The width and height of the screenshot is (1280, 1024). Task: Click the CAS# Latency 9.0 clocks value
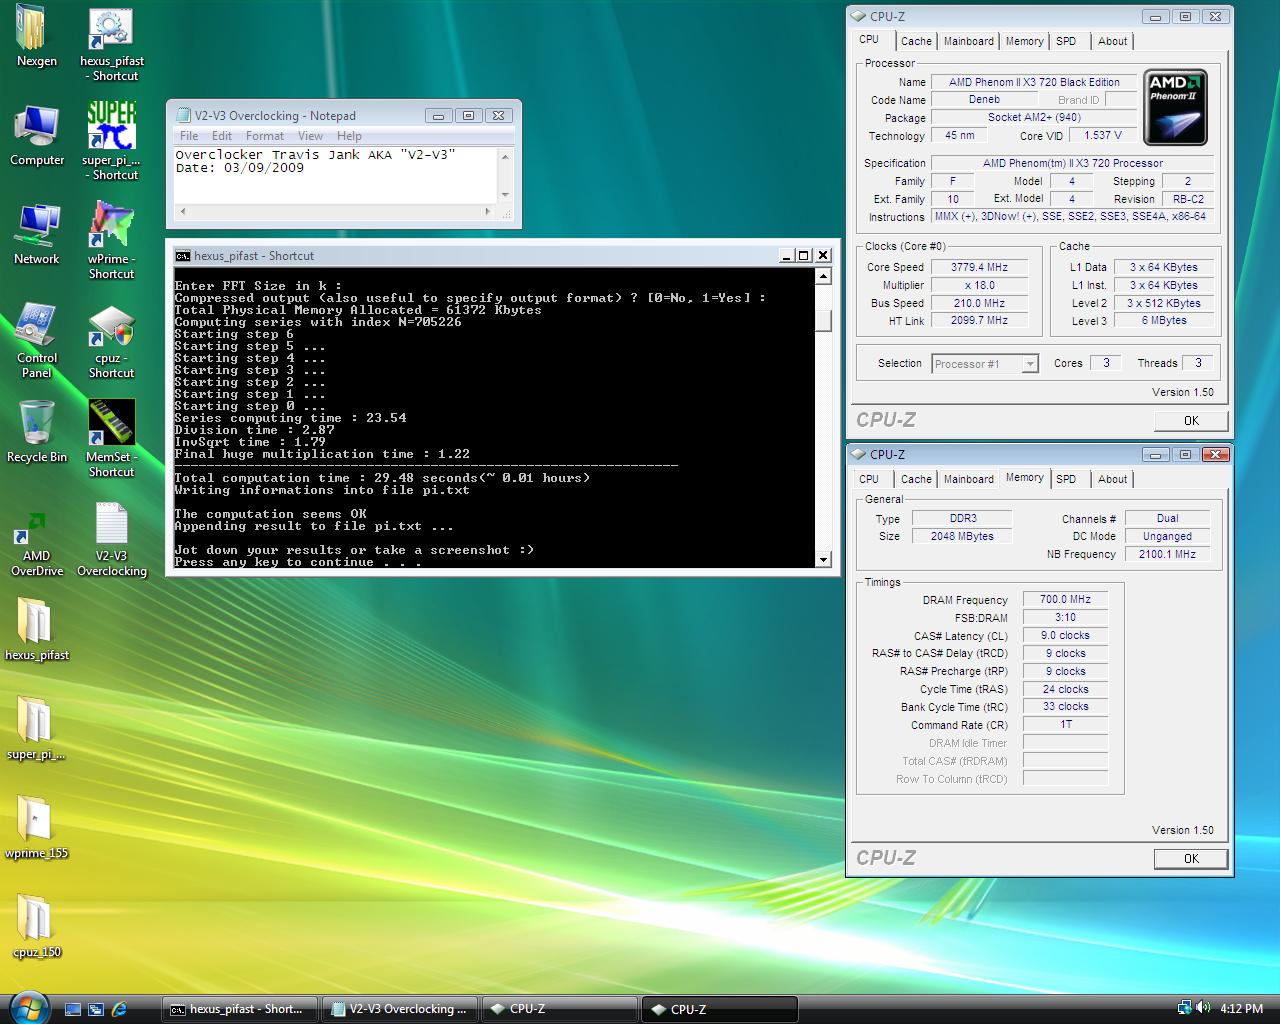coord(1065,635)
